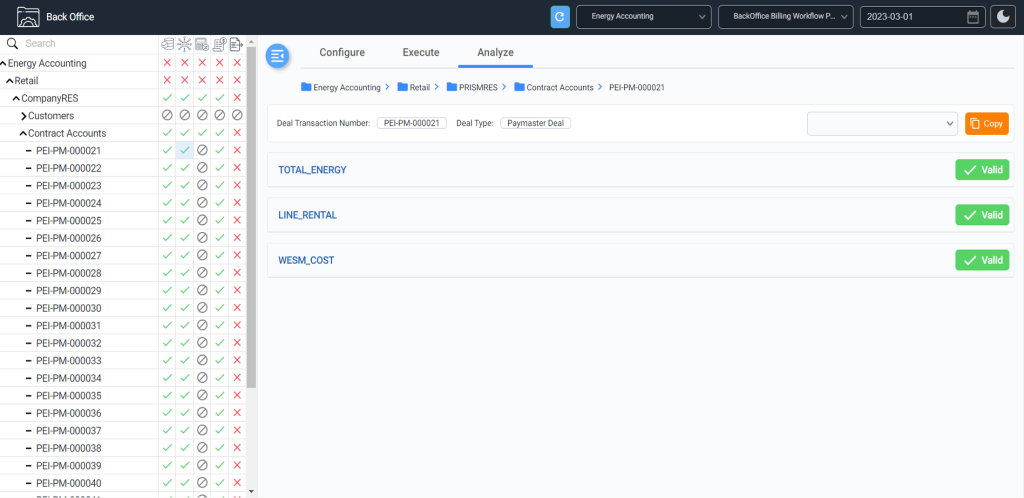Collapse the sidebar with the blue menu button
1024x498 pixels.
coord(277,55)
